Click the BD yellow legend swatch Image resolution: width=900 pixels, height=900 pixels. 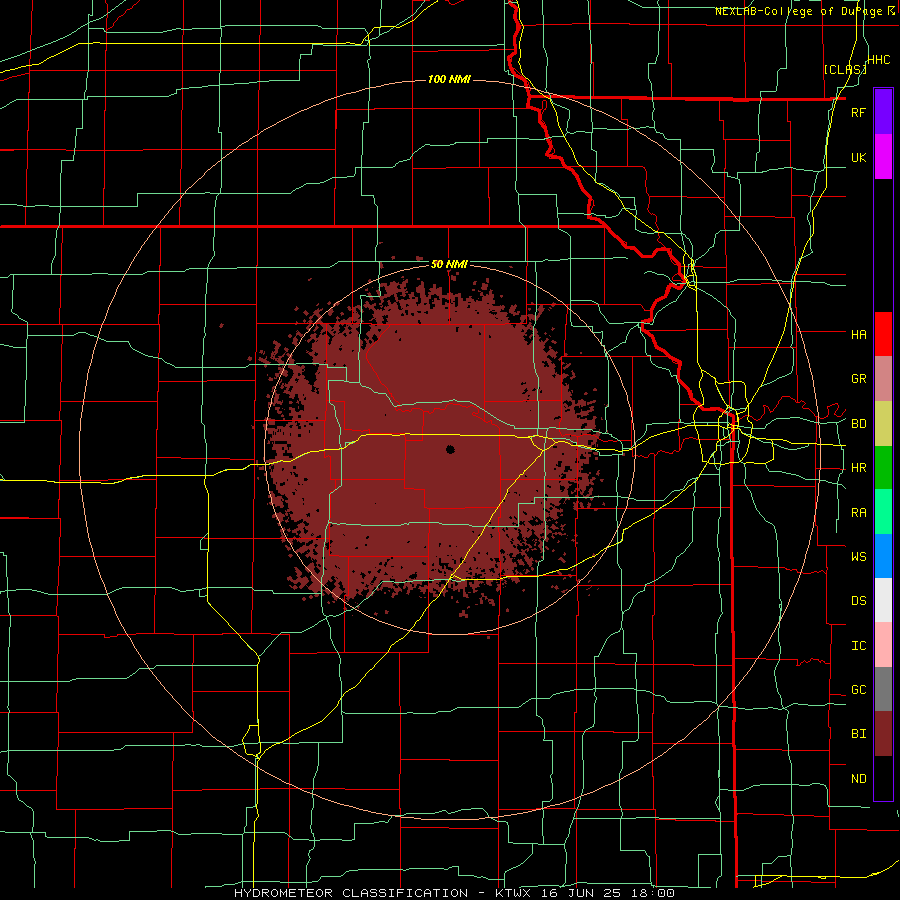pos(883,423)
